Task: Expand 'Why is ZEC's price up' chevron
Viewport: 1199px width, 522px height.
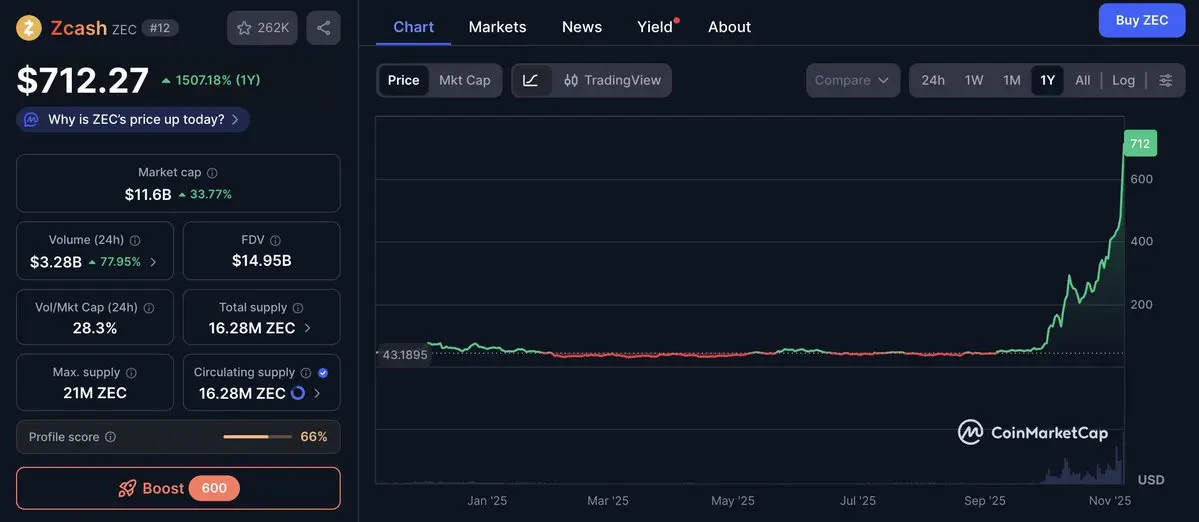Action: point(235,119)
